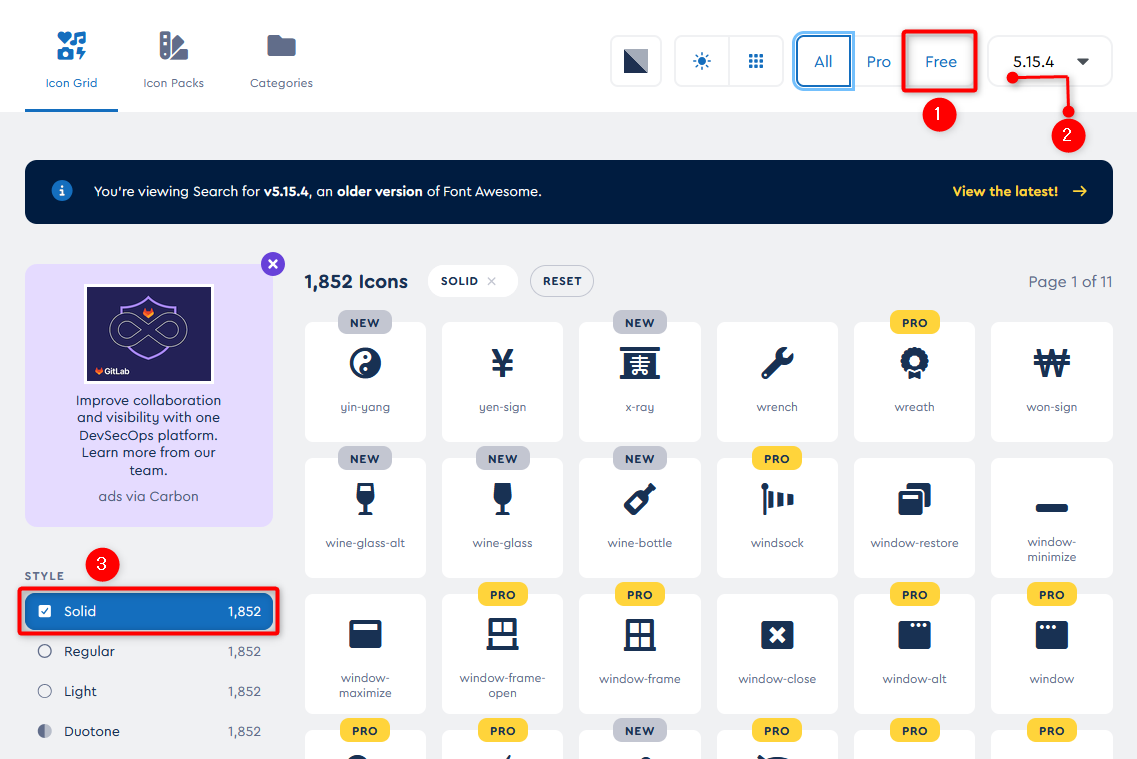Open the won-sign icon
The height and width of the screenshot is (759, 1137).
click(1051, 382)
